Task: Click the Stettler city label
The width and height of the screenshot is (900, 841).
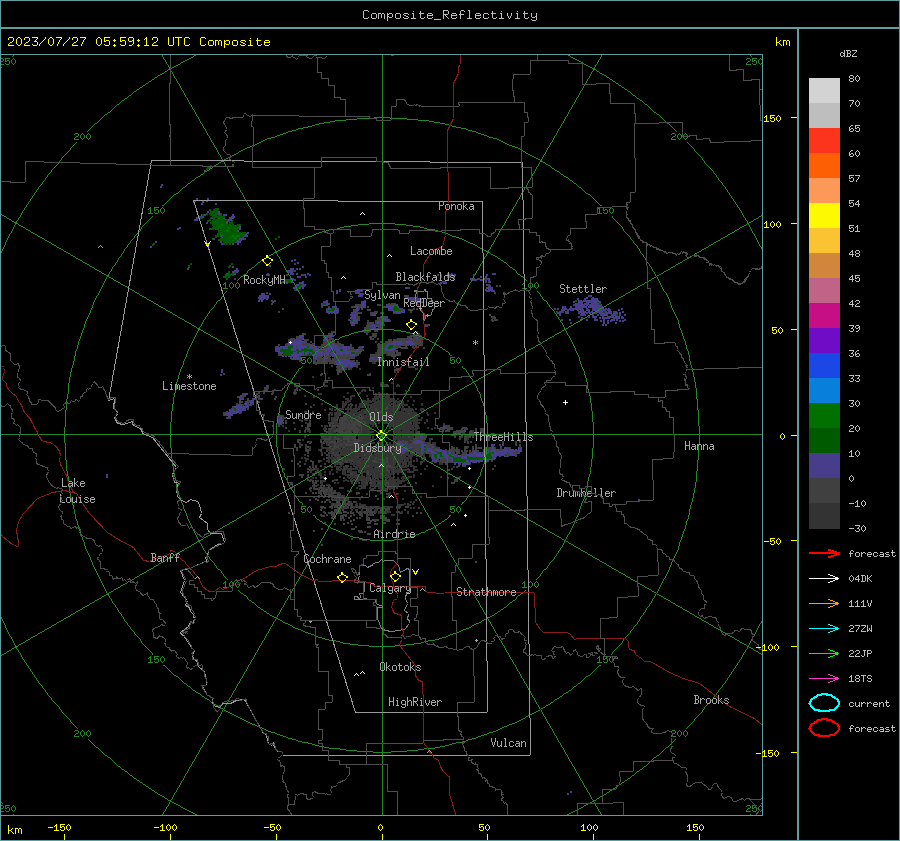Action: [583, 289]
